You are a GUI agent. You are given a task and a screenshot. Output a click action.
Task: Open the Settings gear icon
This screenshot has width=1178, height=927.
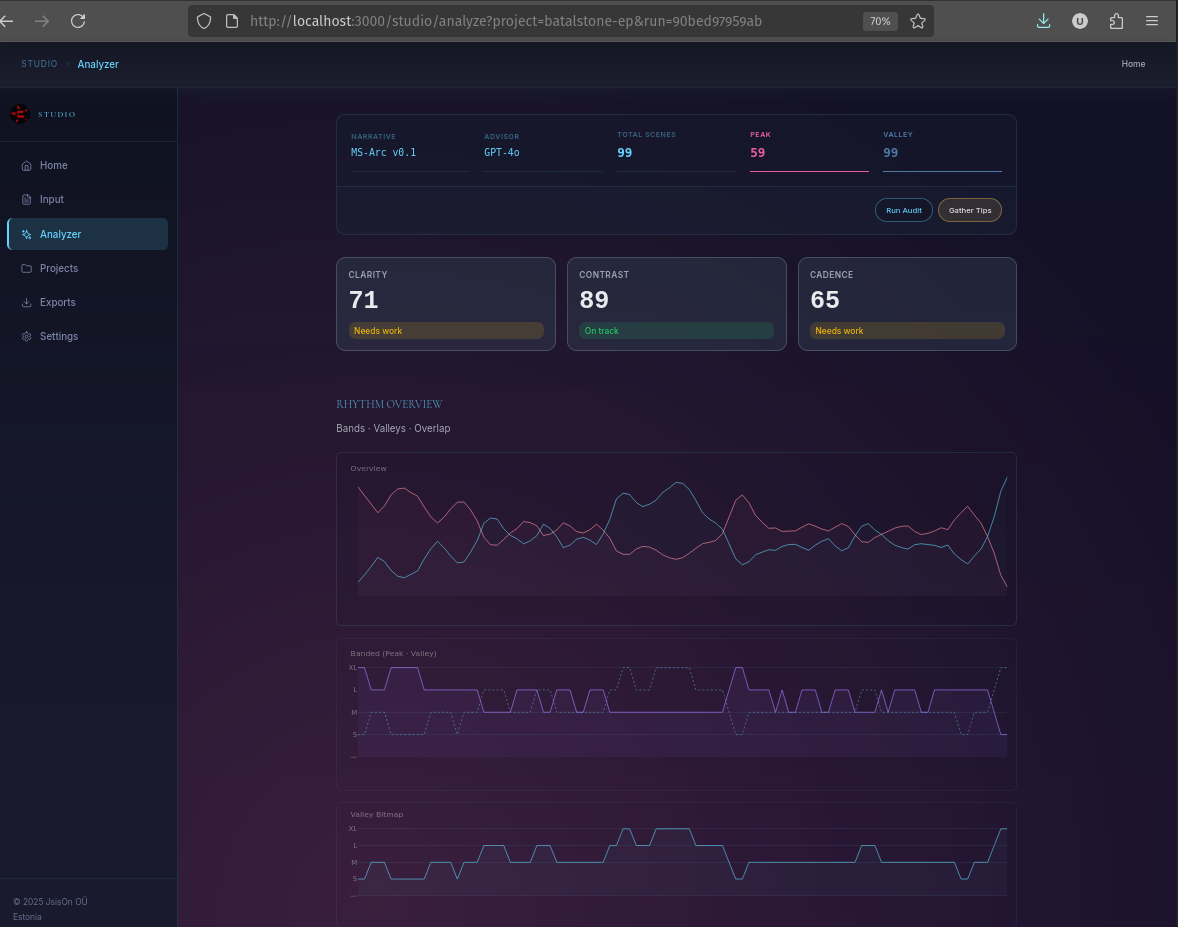point(26,336)
